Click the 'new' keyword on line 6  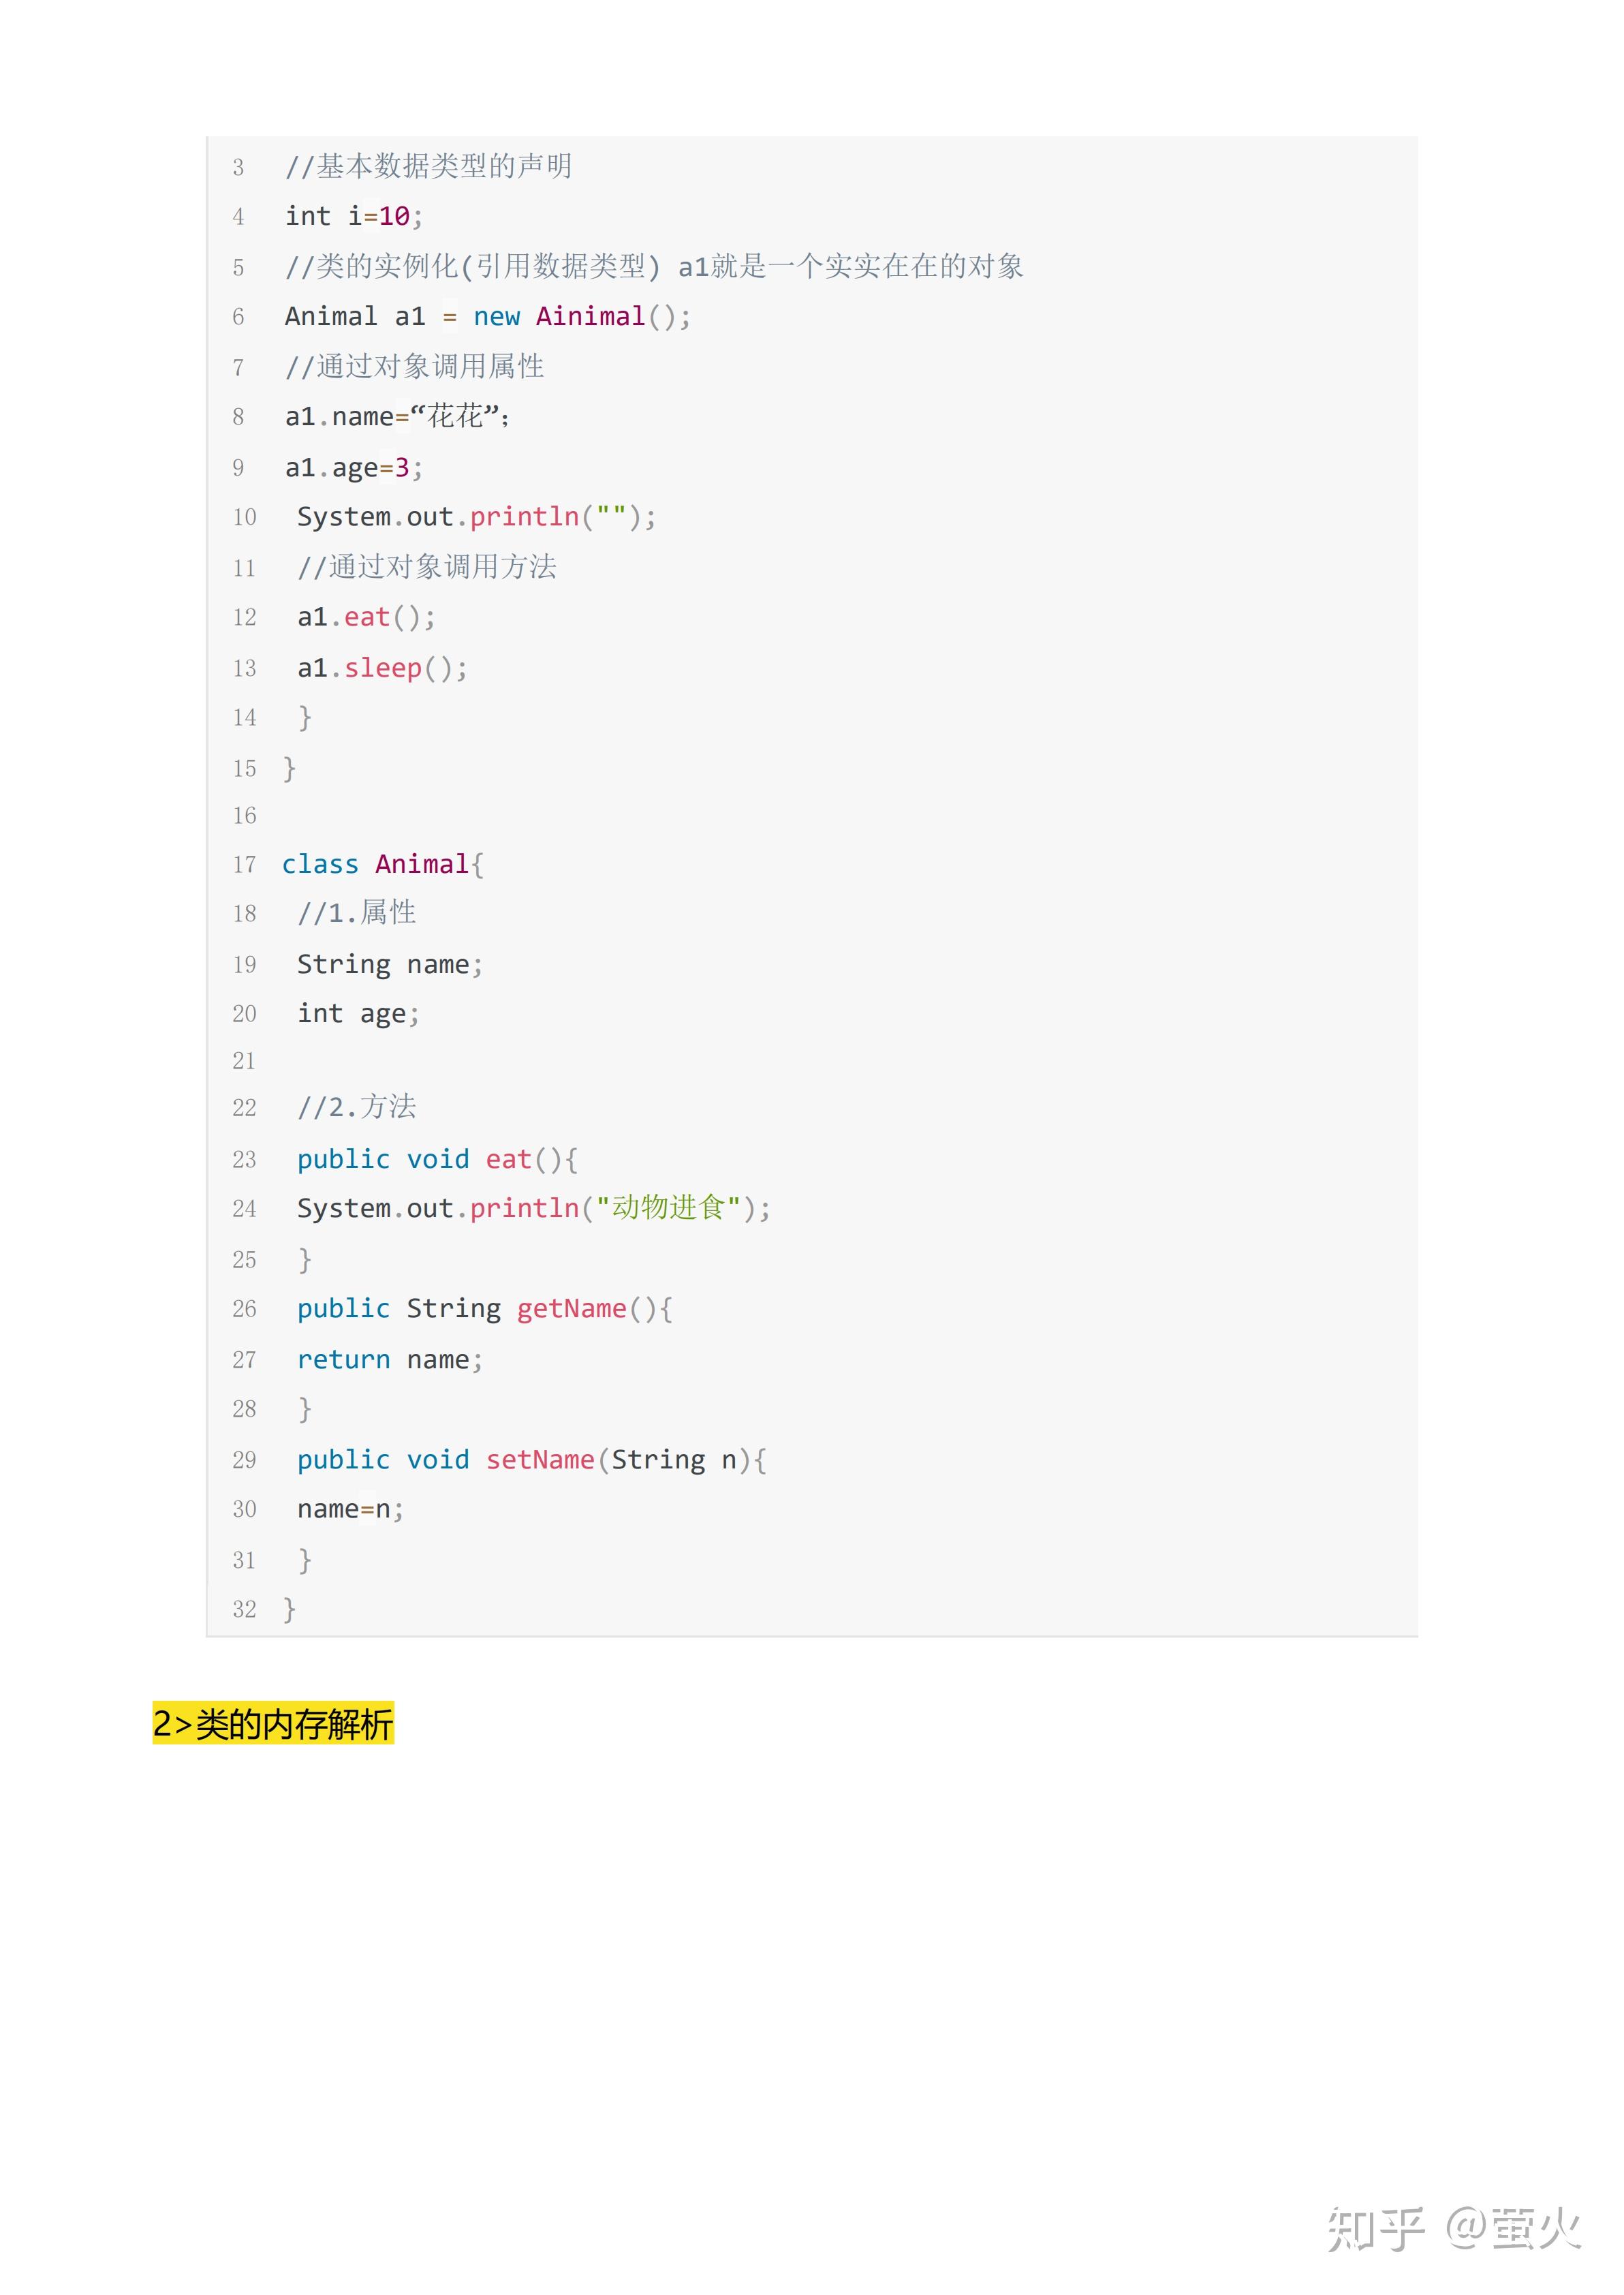(x=496, y=317)
